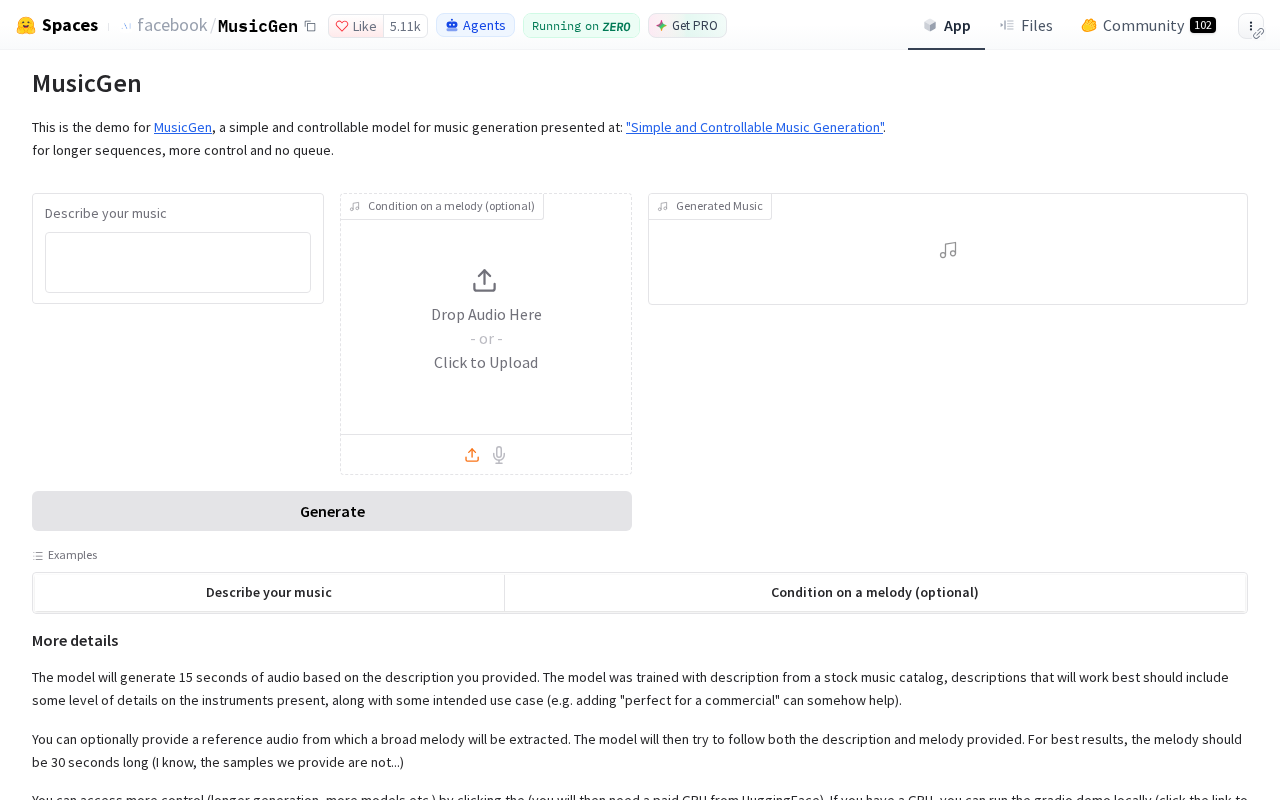
Task: Click the link icon near the top-right corner
Action: [1258, 34]
